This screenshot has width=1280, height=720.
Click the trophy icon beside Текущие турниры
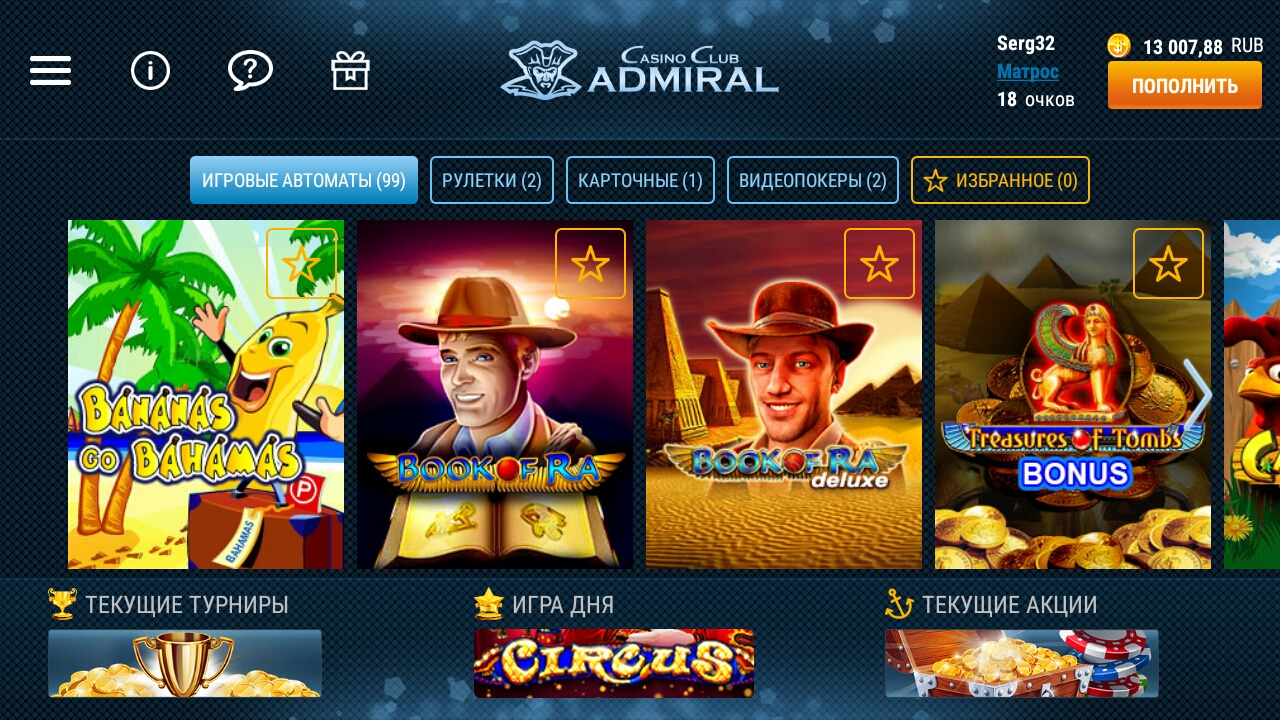[62, 604]
